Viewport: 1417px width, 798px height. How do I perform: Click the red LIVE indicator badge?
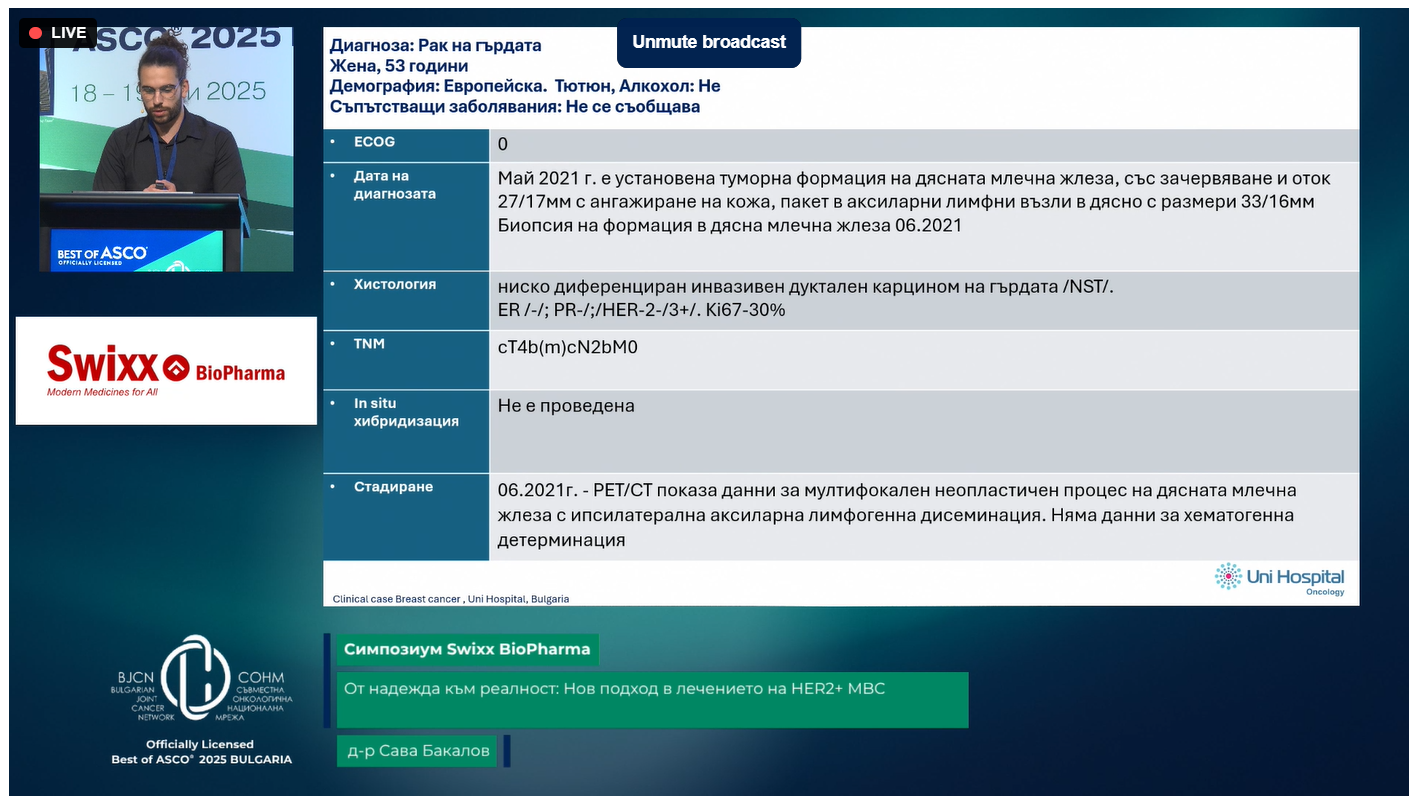click(x=58, y=33)
